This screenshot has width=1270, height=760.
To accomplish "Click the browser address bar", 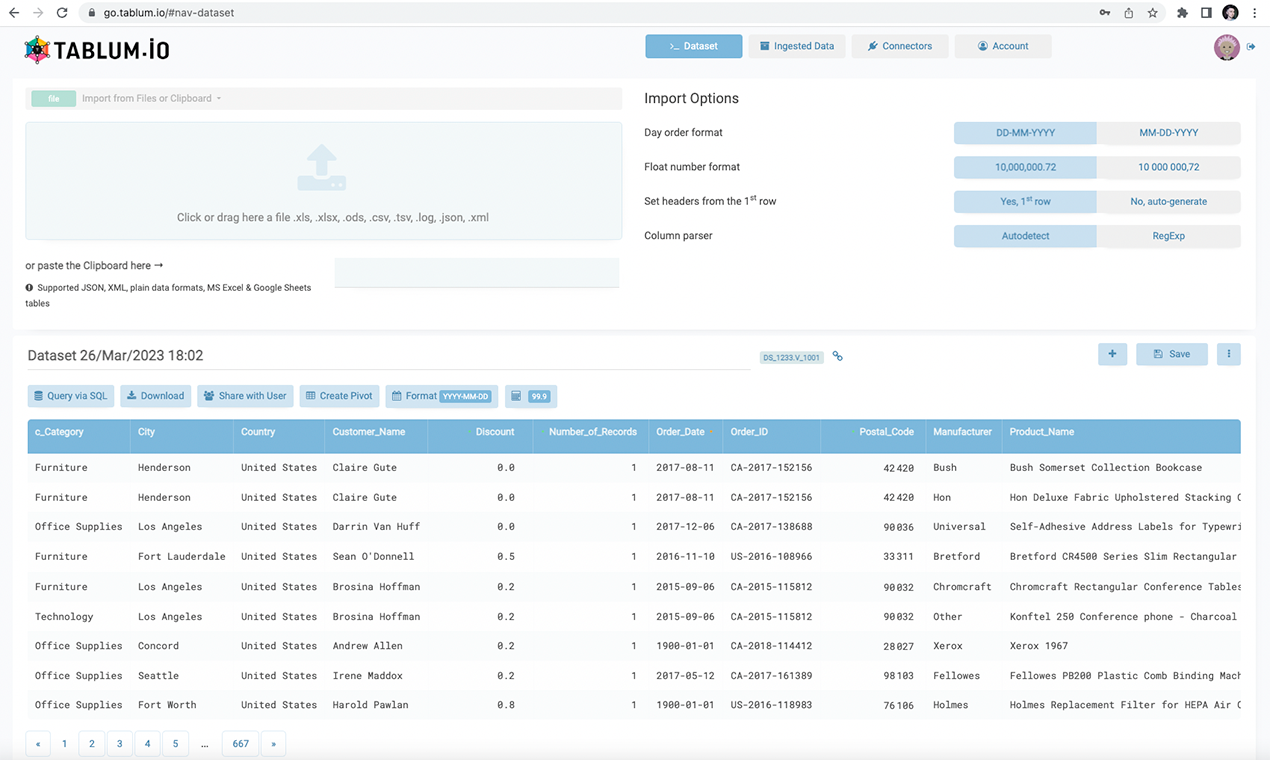I will pyautogui.click(x=590, y=13).
